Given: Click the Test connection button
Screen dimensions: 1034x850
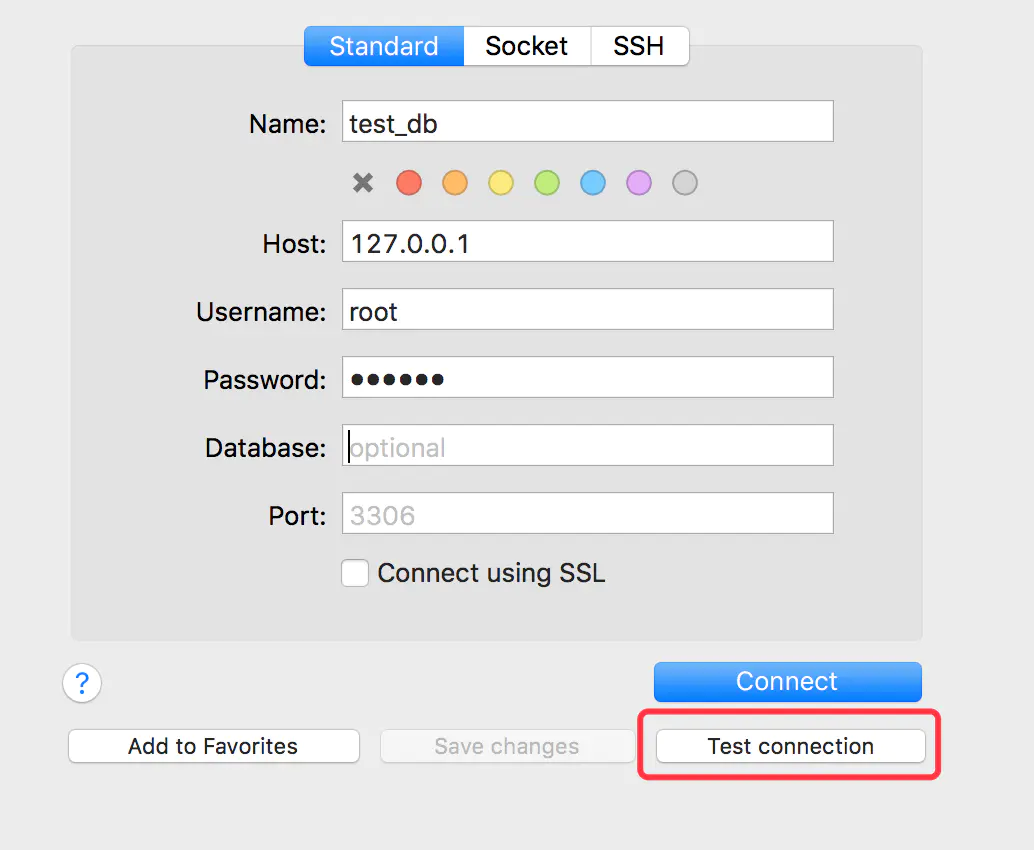Looking at the screenshot, I should pos(790,746).
